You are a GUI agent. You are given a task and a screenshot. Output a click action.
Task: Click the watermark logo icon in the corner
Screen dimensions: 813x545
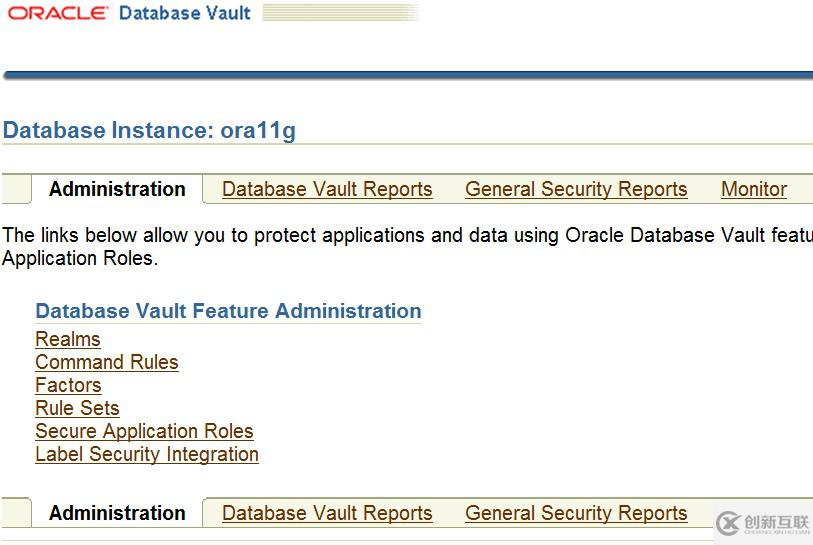[727, 524]
